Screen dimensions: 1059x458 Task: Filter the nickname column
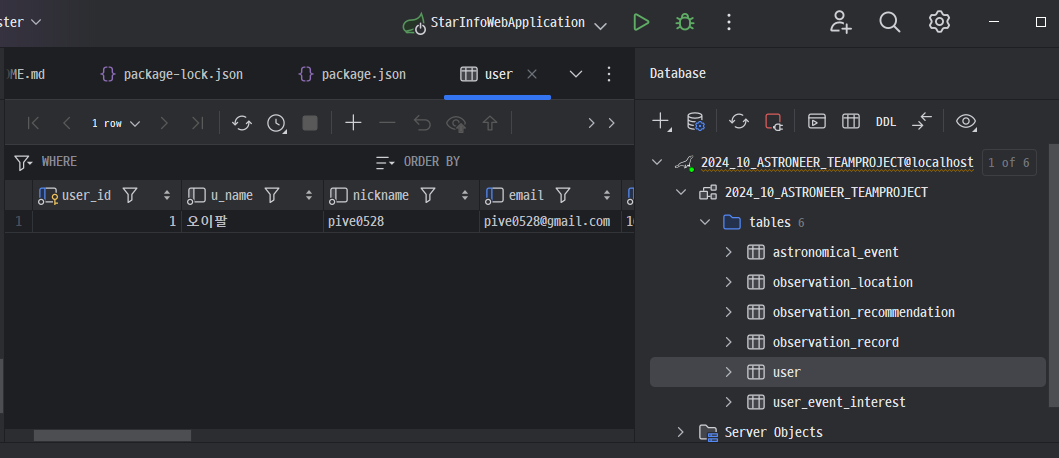[x=428, y=195]
